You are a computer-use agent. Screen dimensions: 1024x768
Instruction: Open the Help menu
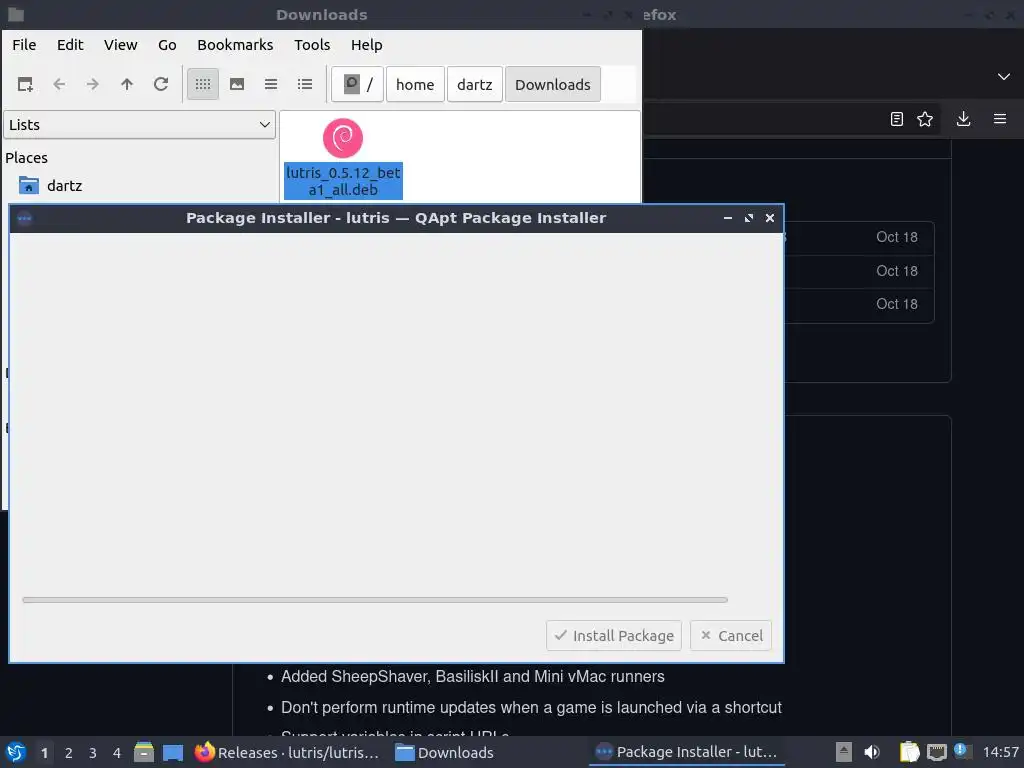pos(366,45)
